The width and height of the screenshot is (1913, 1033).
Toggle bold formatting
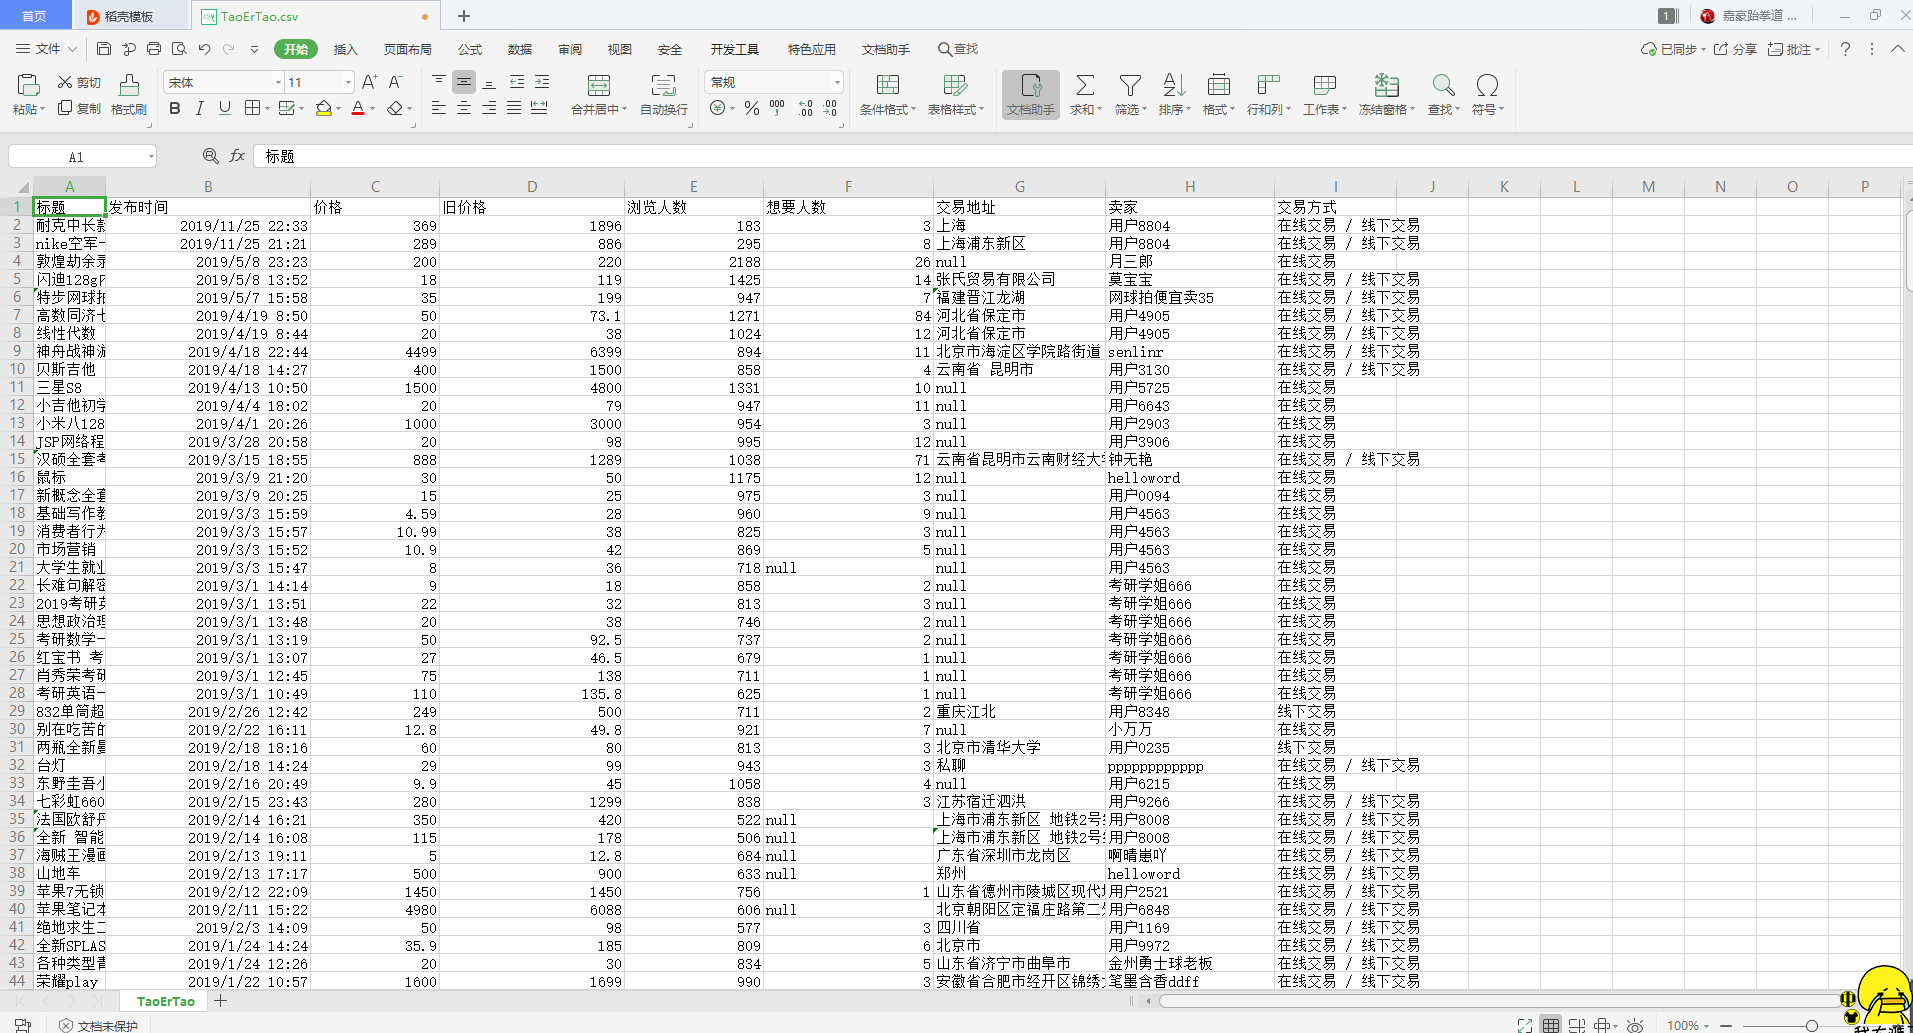[175, 108]
